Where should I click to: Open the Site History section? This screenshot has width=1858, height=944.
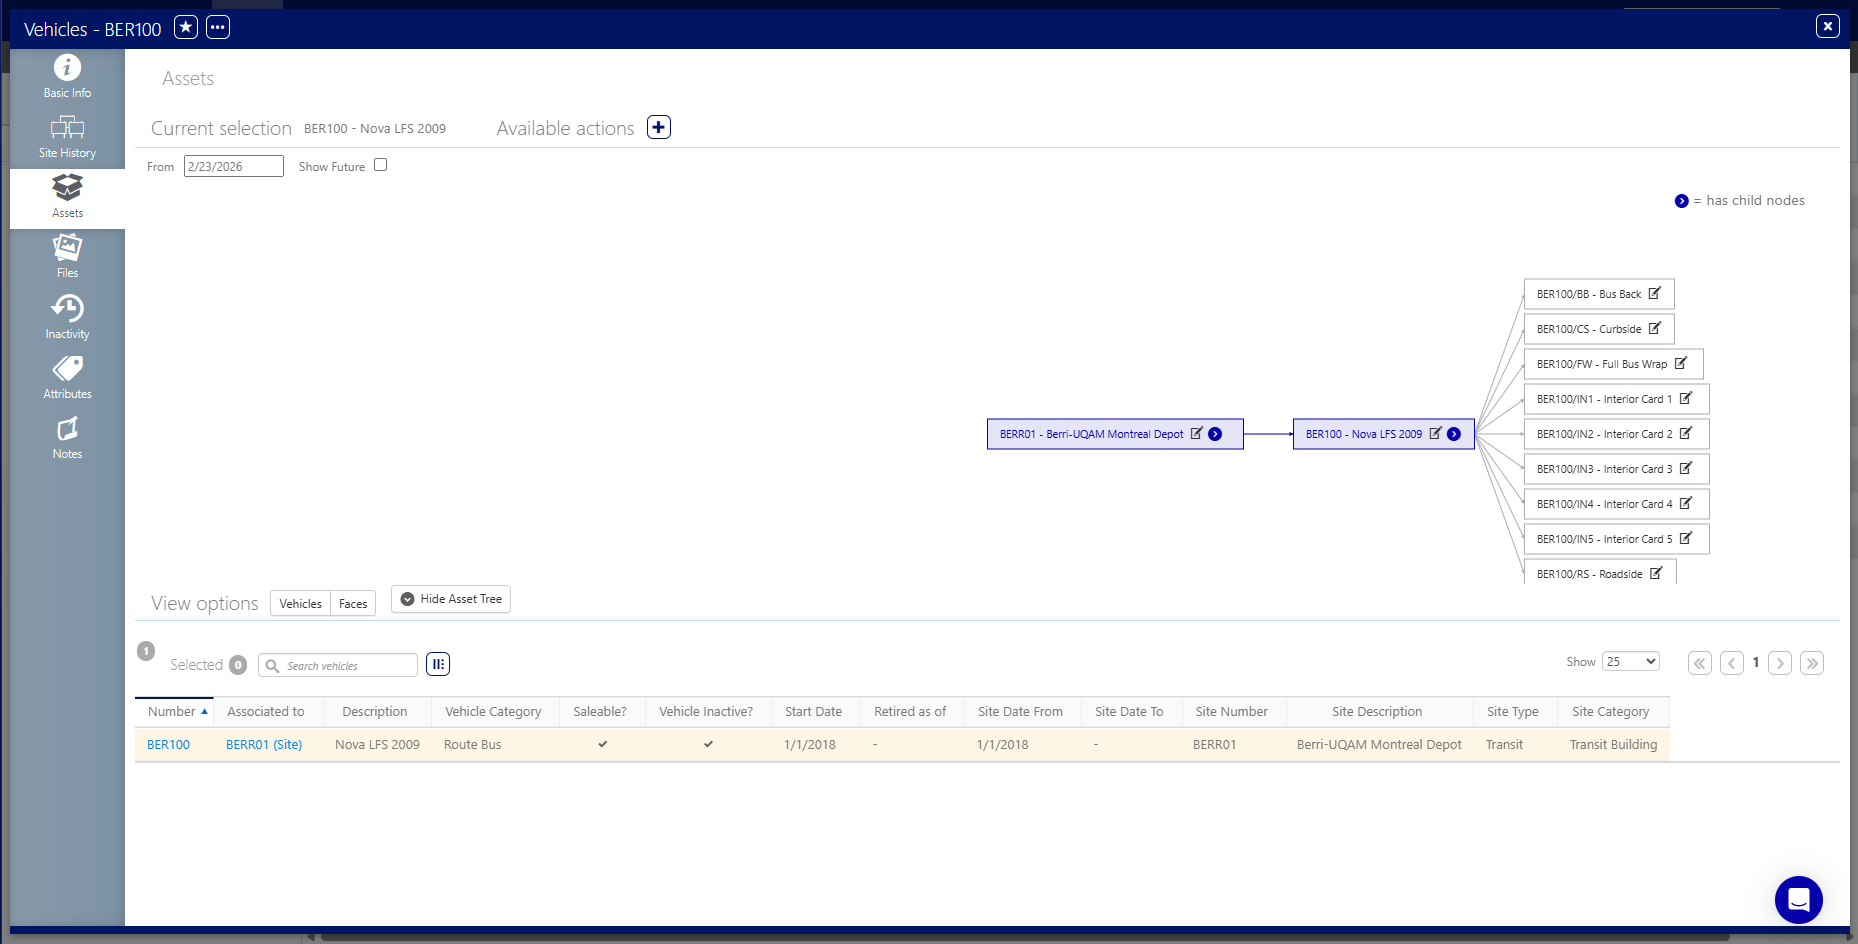(x=67, y=138)
